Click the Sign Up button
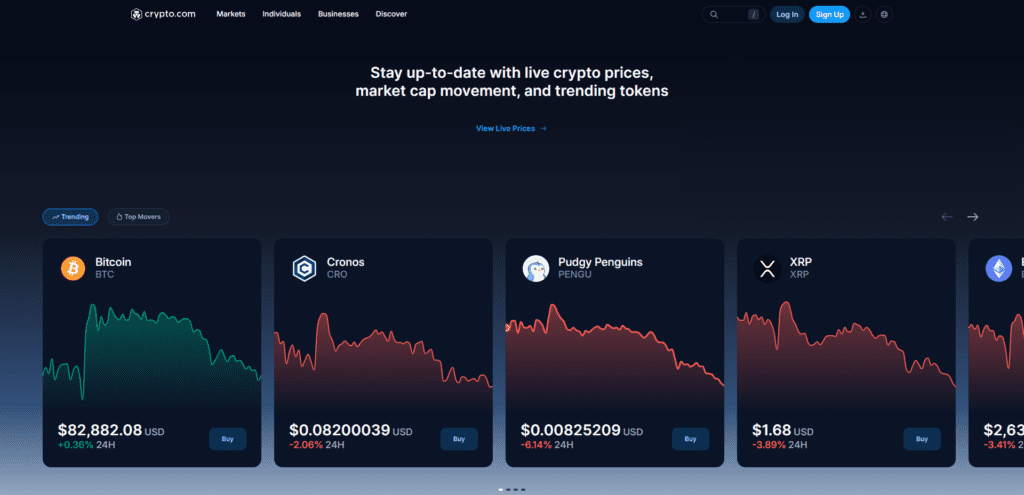This screenshot has width=1024, height=495. (829, 14)
